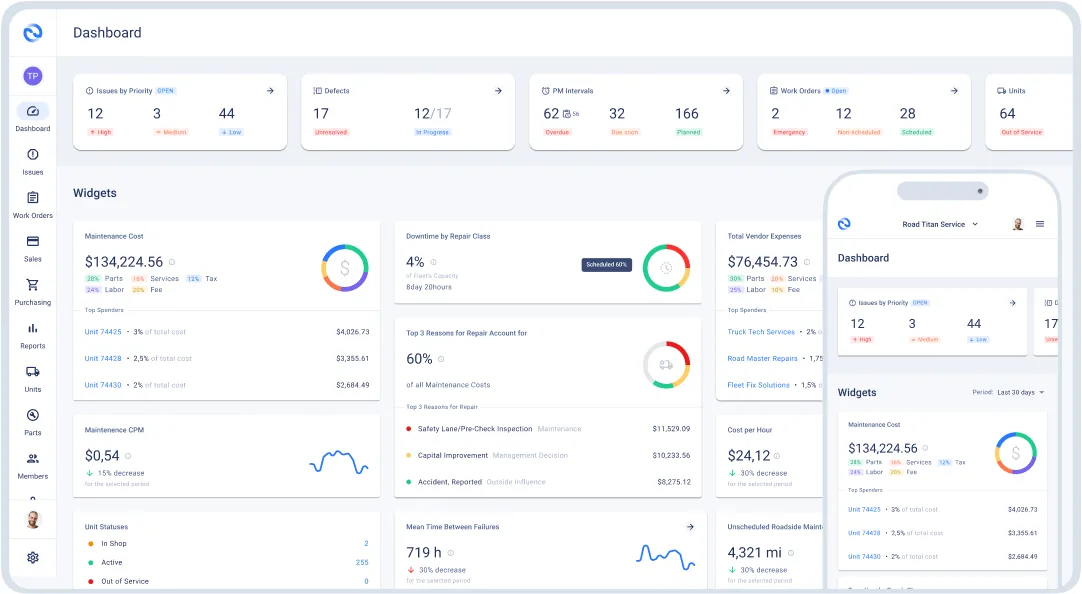
Task: Click the app logo in the sidebar
Action: (32, 32)
